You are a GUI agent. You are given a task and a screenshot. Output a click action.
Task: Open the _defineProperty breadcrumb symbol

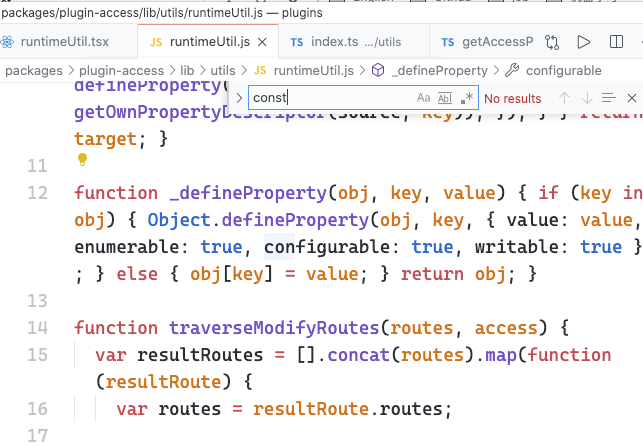tap(439, 71)
